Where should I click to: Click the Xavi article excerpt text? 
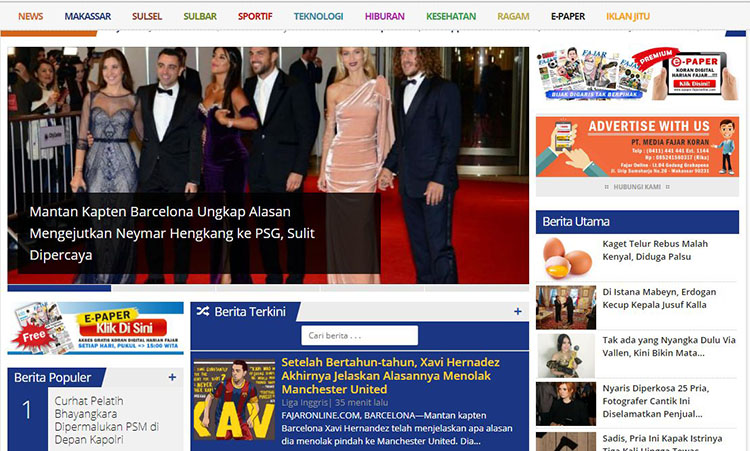click(x=397, y=428)
